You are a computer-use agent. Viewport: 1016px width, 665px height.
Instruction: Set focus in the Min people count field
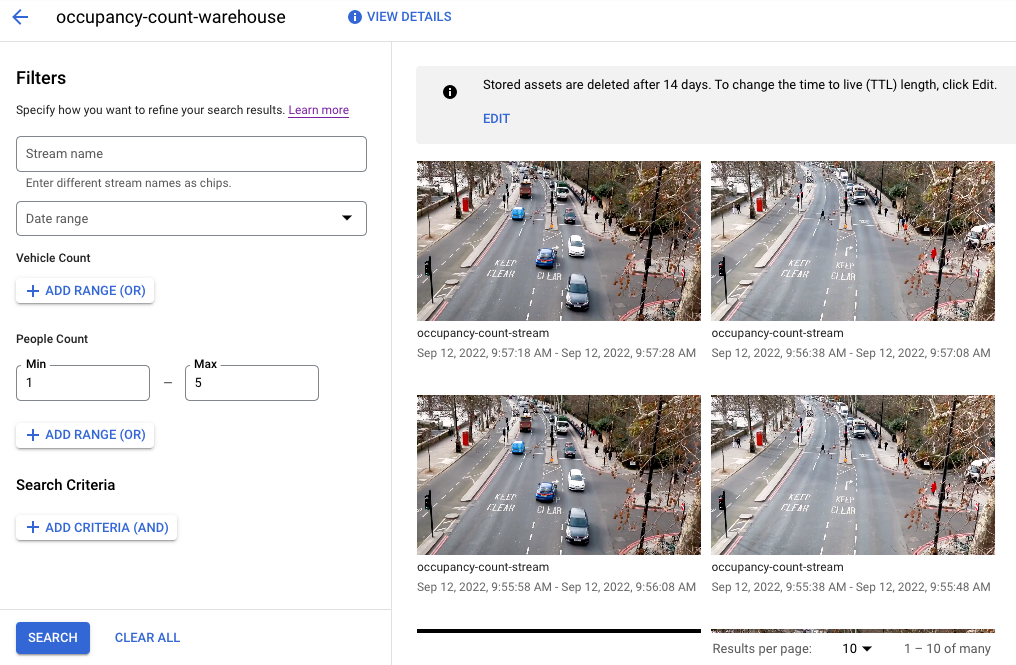(82, 383)
